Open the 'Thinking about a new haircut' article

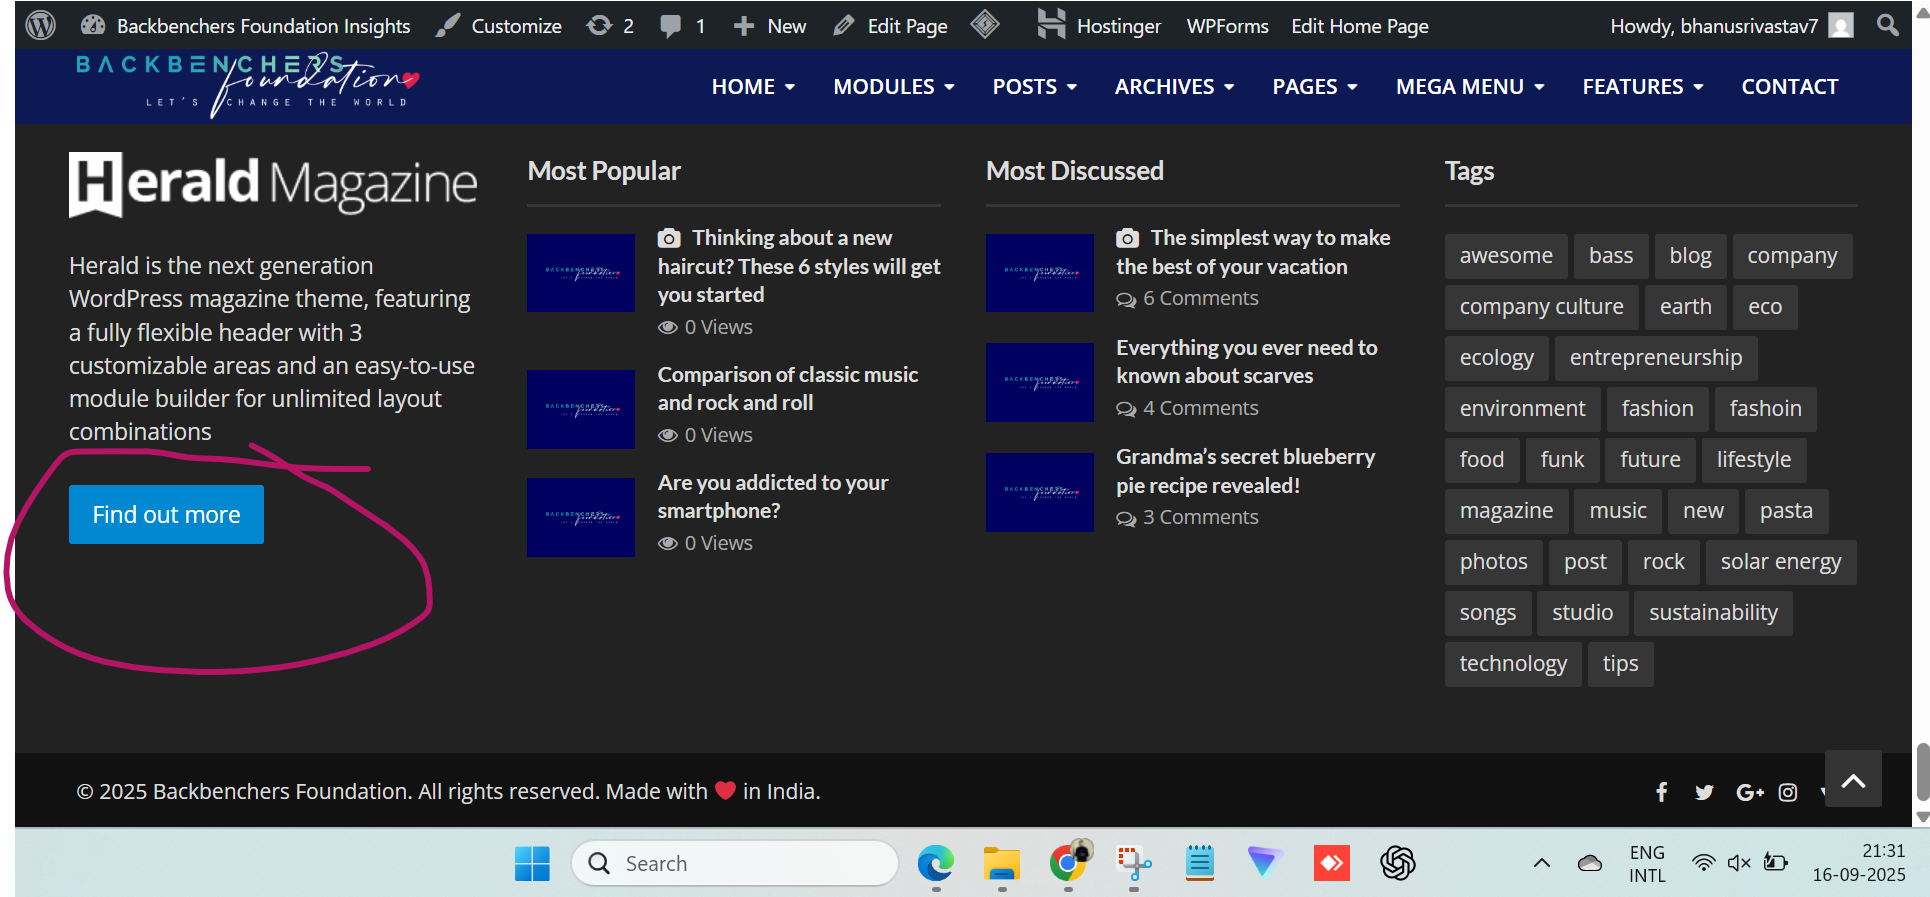point(799,266)
